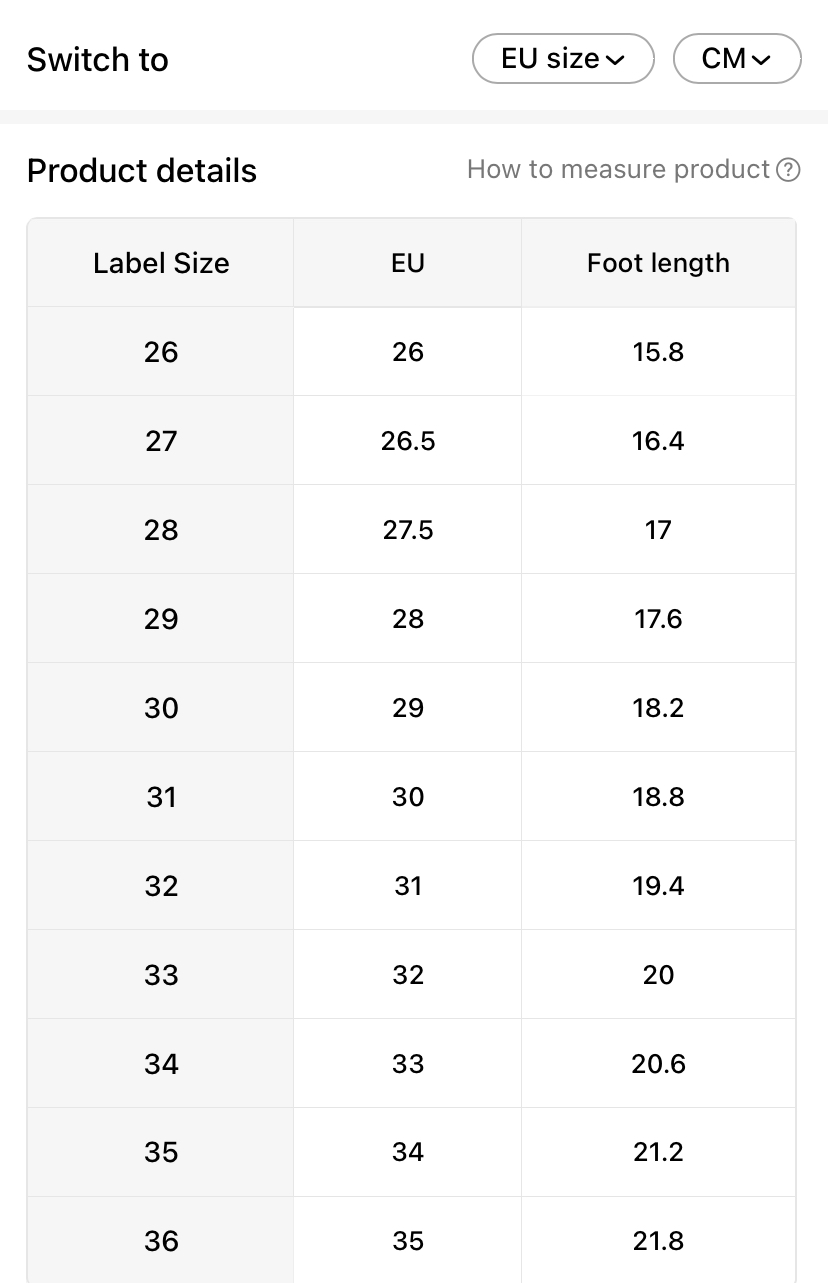Click the Foot length column header
The width and height of the screenshot is (828, 1283).
pos(658,263)
